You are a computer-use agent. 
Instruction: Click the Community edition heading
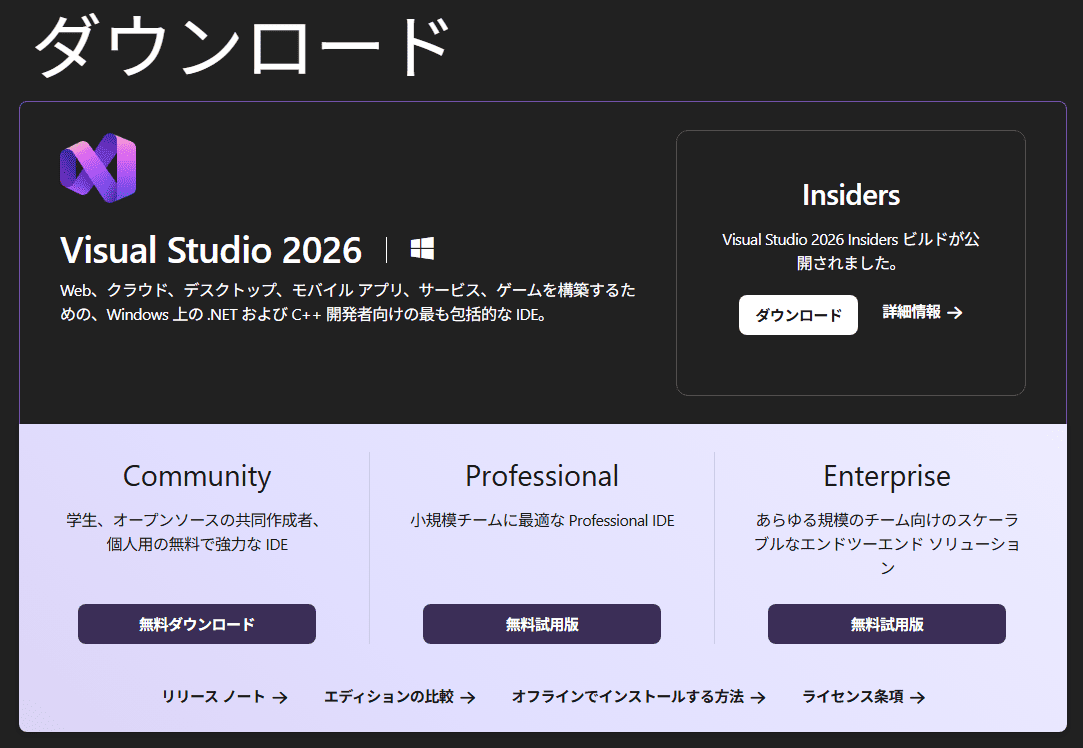click(196, 477)
